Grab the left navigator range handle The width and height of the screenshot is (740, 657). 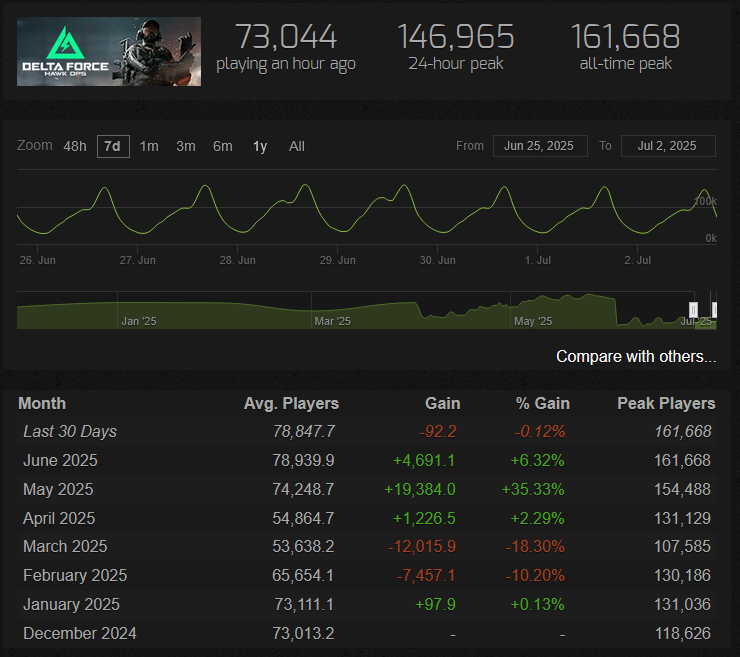(693, 310)
